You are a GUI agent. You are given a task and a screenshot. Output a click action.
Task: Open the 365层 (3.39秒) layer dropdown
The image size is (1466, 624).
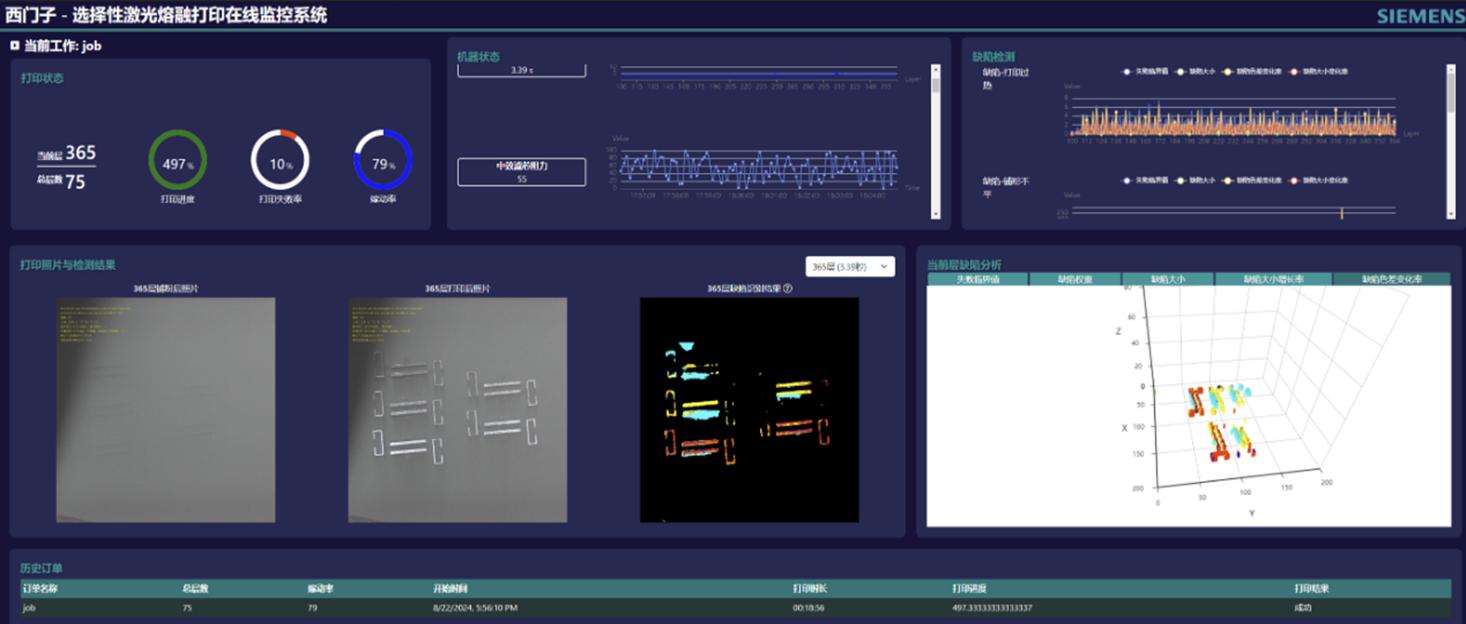pyautogui.click(x=850, y=267)
